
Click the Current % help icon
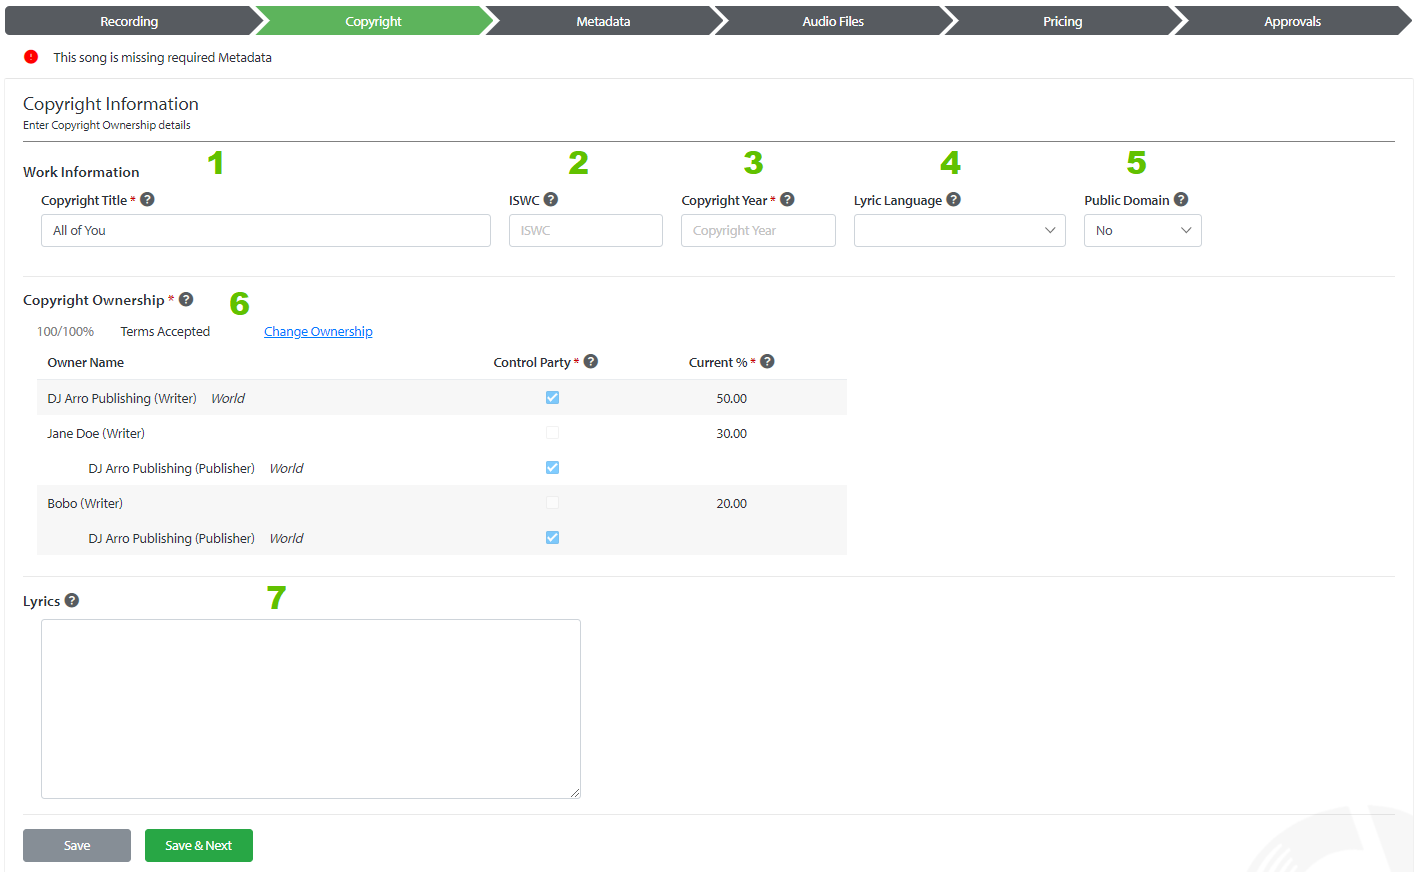[x=767, y=361]
